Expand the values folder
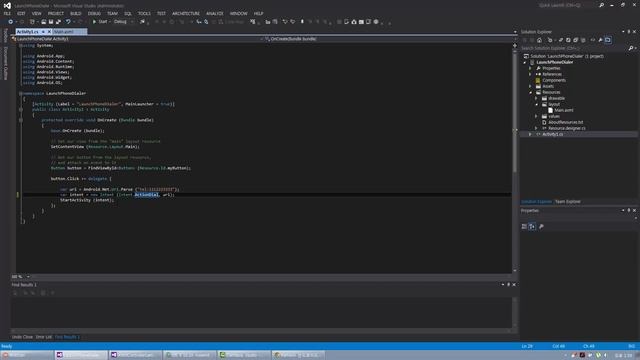This screenshot has width=640, height=360. click(536, 116)
